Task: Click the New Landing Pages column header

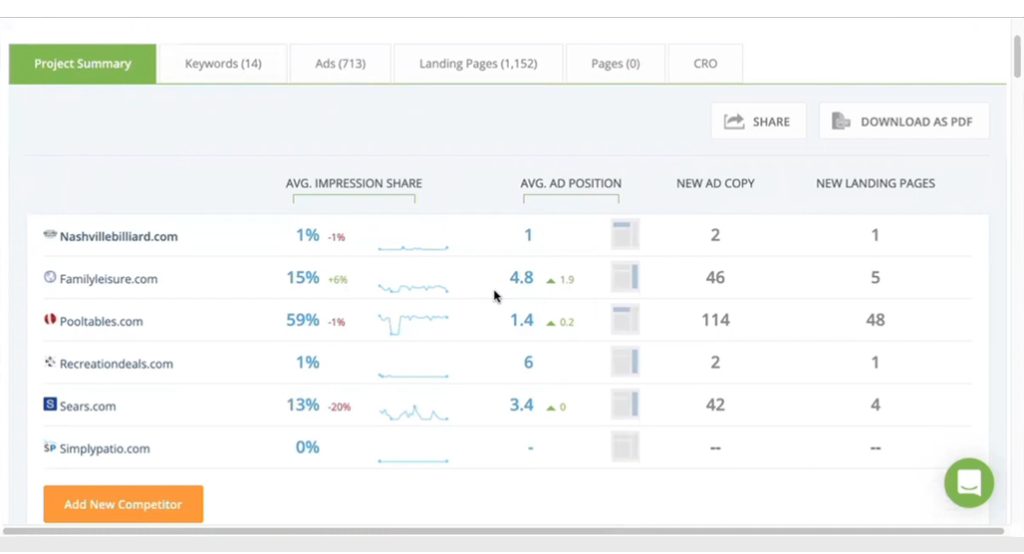Action: pyautogui.click(x=875, y=184)
